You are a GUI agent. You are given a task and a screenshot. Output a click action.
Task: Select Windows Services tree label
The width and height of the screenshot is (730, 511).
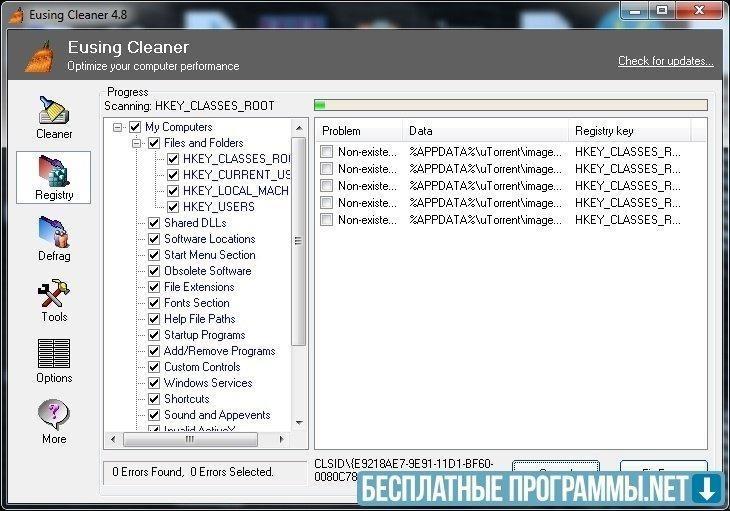pyautogui.click(x=208, y=383)
